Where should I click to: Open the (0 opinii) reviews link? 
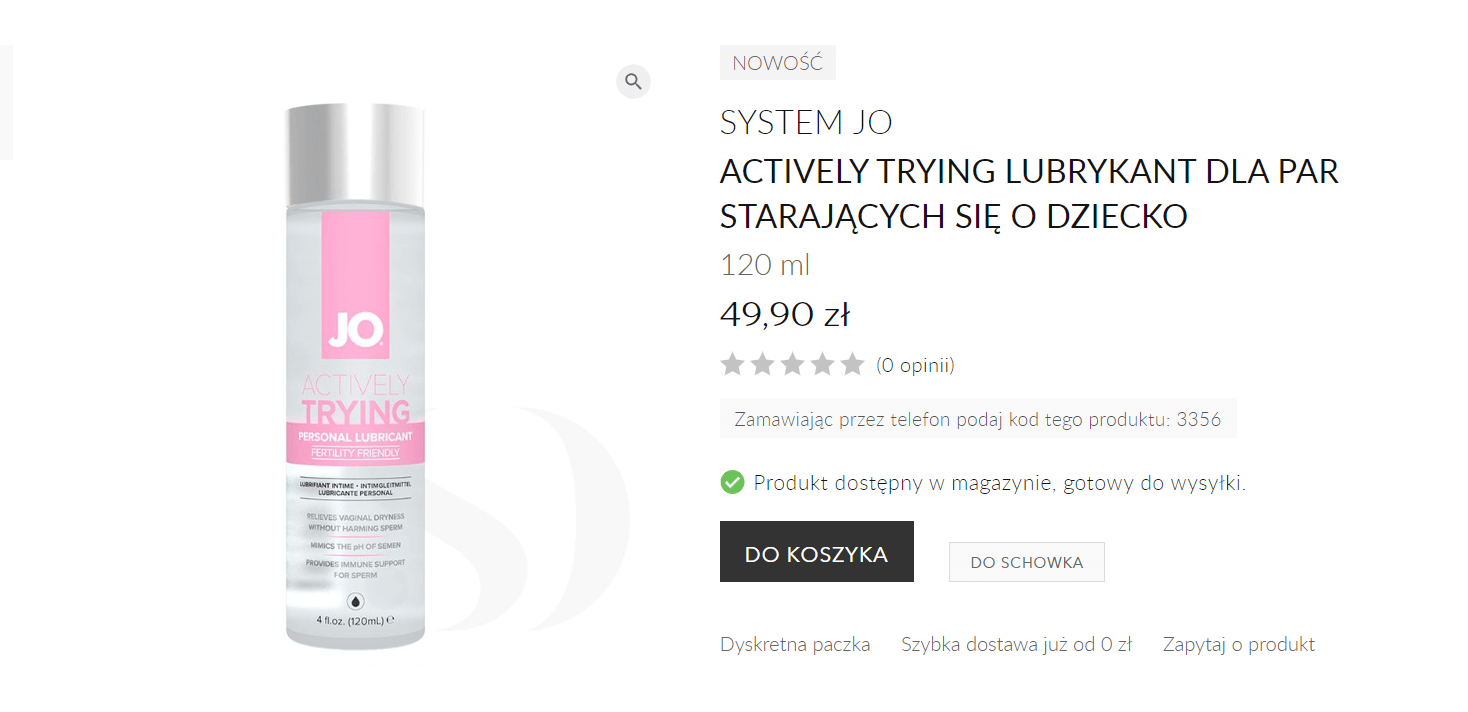pyautogui.click(x=915, y=365)
